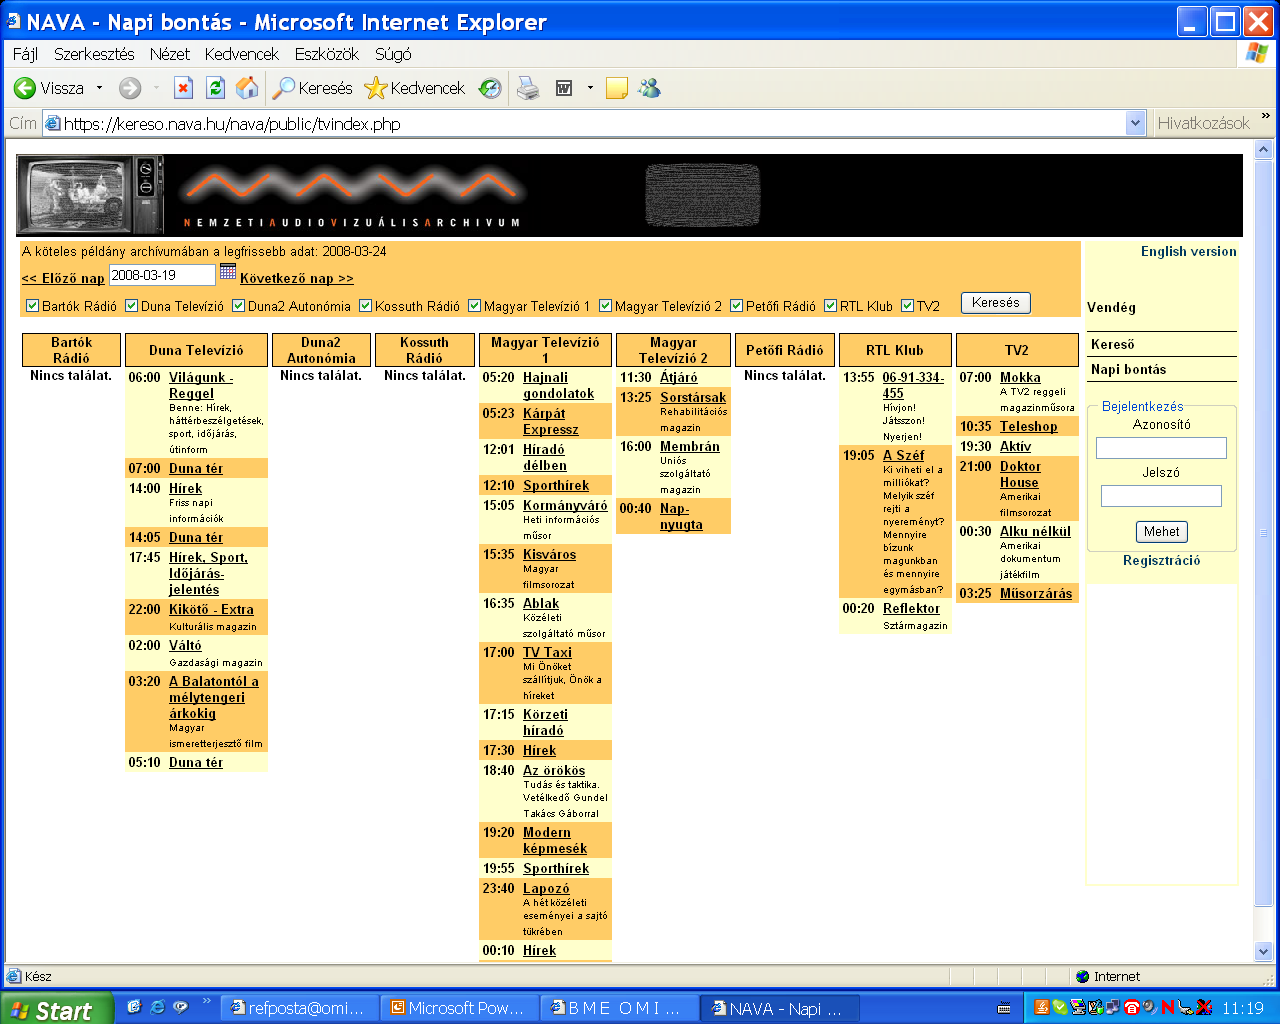
Task: Open the Kedvencek menu
Action: point(241,54)
